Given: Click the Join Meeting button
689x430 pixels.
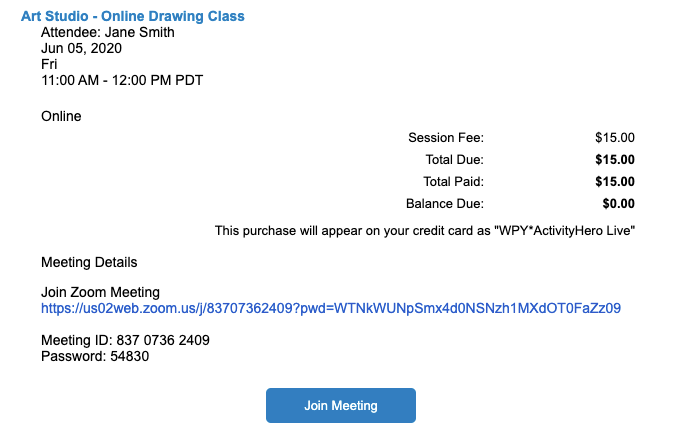Looking at the screenshot, I should pyautogui.click(x=341, y=405).
